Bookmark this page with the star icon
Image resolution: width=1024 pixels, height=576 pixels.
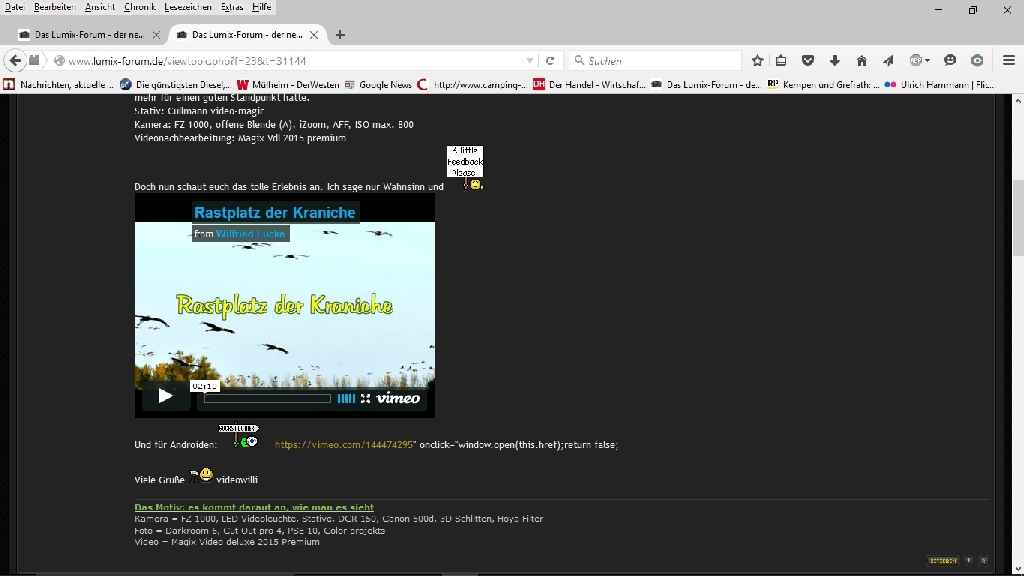coord(758,61)
